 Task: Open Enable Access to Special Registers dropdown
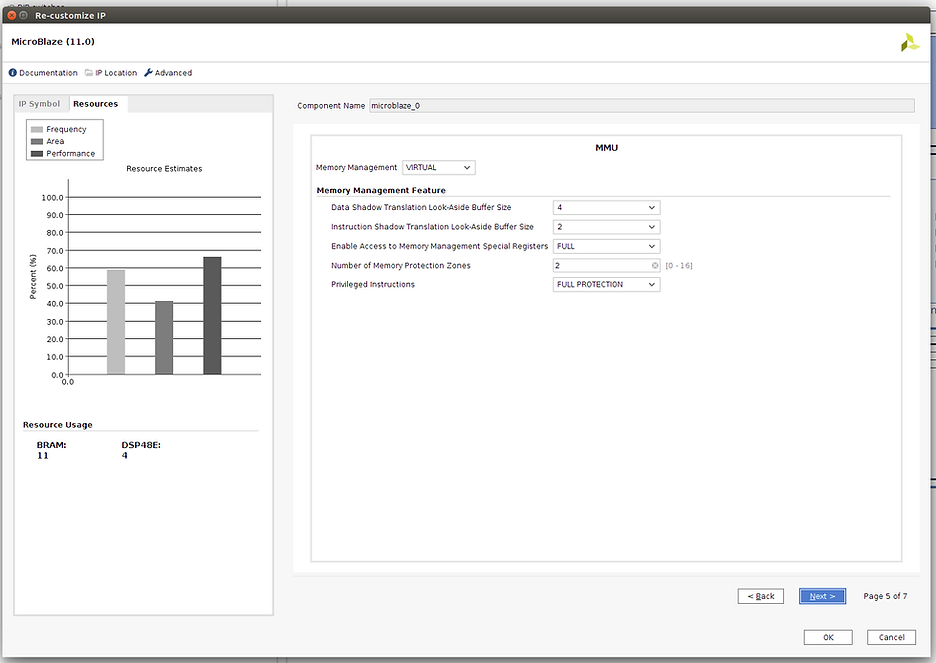pyautogui.click(x=606, y=246)
